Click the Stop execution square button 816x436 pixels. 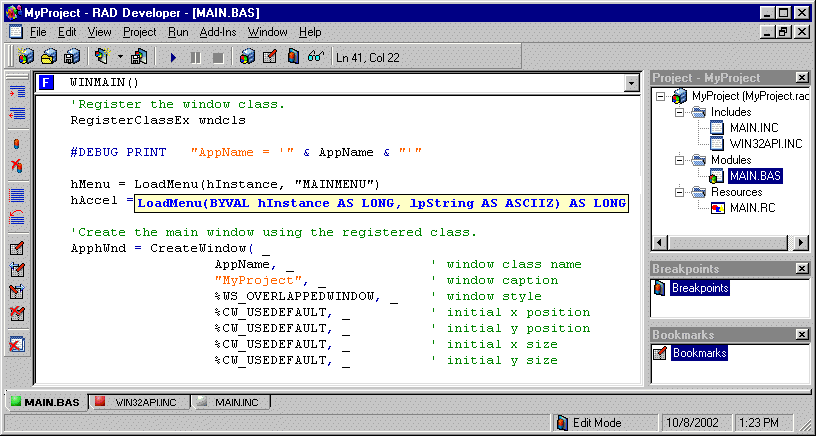tap(218, 57)
